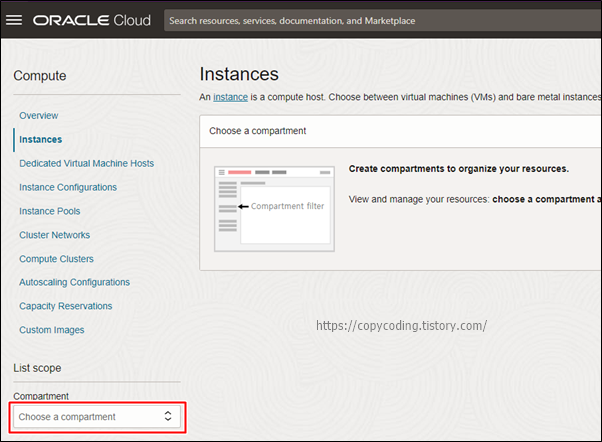This screenshot has width=602, height=442.
Task: Click the Oracle Cloud logo
Action: click(92, 20)
